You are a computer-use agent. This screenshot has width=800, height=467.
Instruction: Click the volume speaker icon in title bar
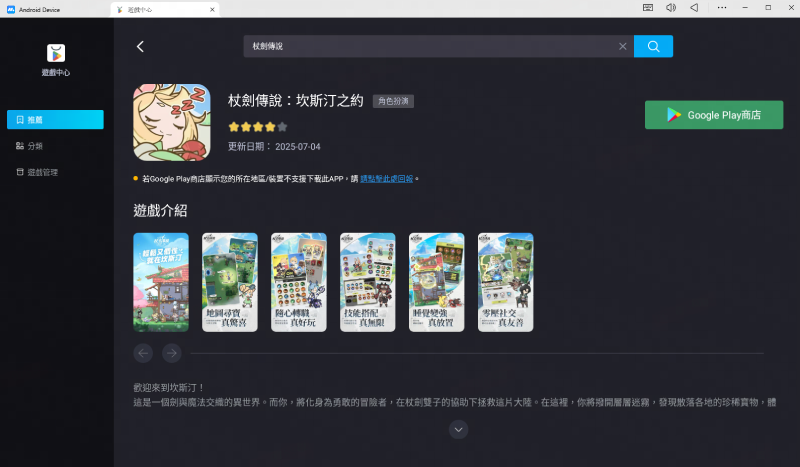[x=671, y=8]
